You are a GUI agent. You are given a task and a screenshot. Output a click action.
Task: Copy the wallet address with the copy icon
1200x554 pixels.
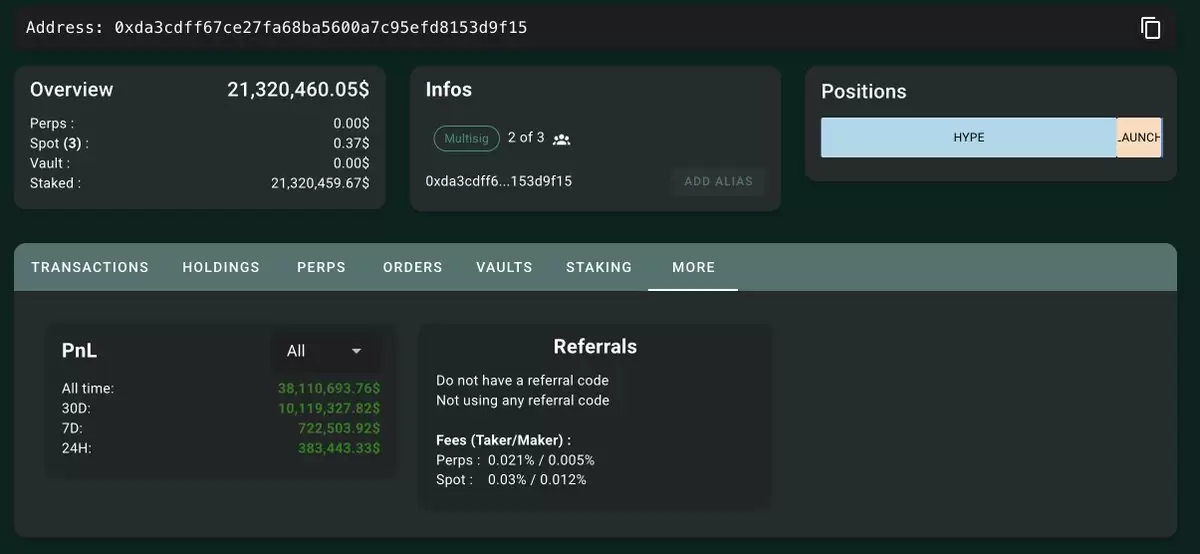1151,28
